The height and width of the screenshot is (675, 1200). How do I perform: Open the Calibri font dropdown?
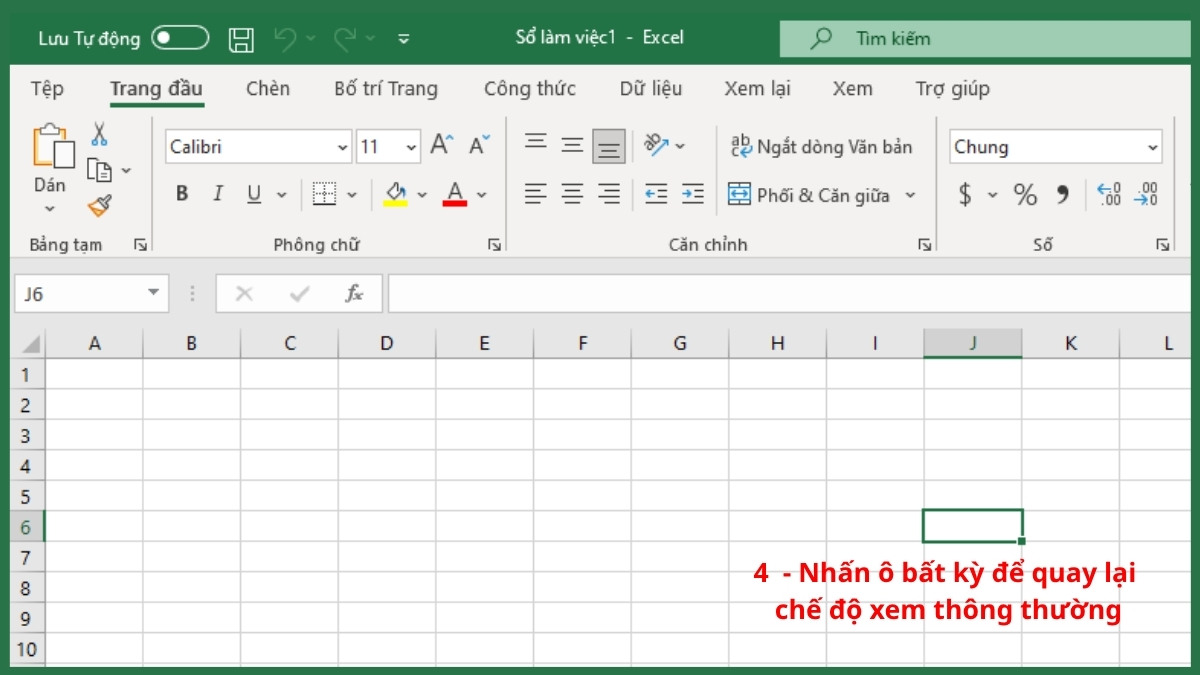(x=340, y=146)
